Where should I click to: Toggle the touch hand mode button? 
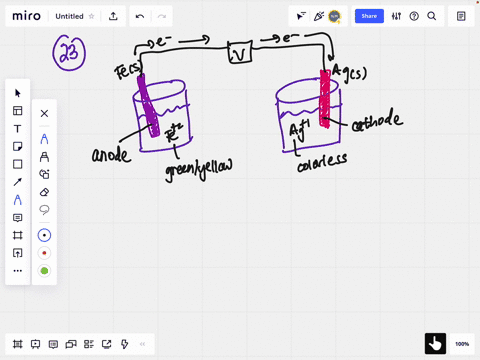tap(435, 344)
